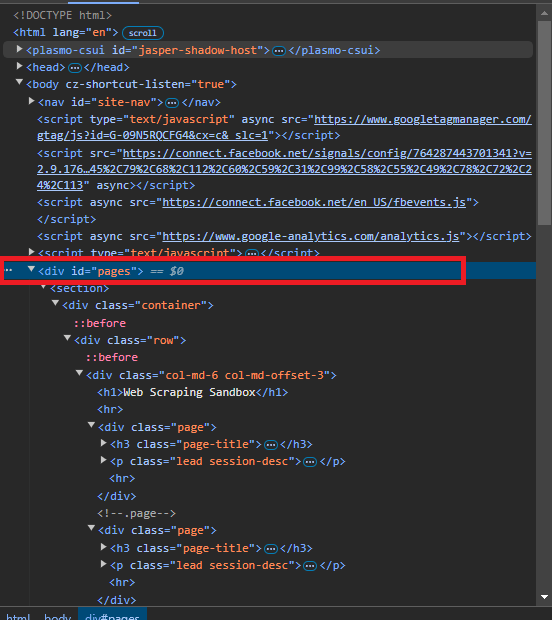Click ellipsis badge in first page-title h3
Image resolution: width=552 pixels, height=620 pixels.
[x=270, y=445]
